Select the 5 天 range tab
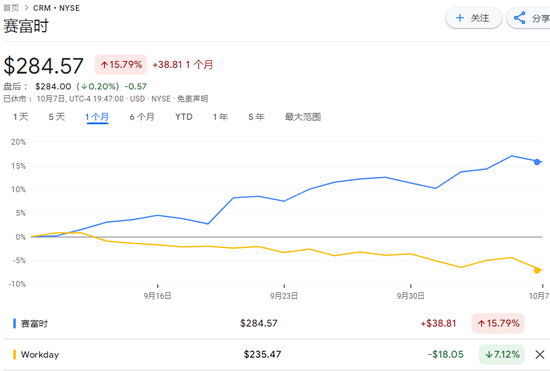This screenshot has width=550, height=371. point(57,117)
